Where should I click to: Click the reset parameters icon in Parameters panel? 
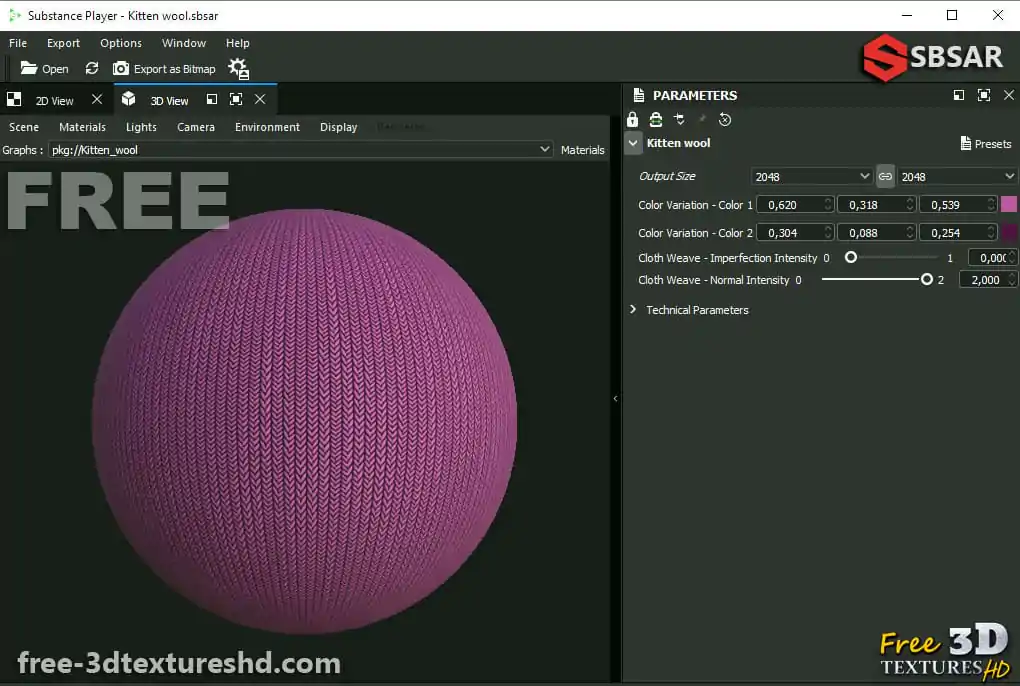coord(725,119)
